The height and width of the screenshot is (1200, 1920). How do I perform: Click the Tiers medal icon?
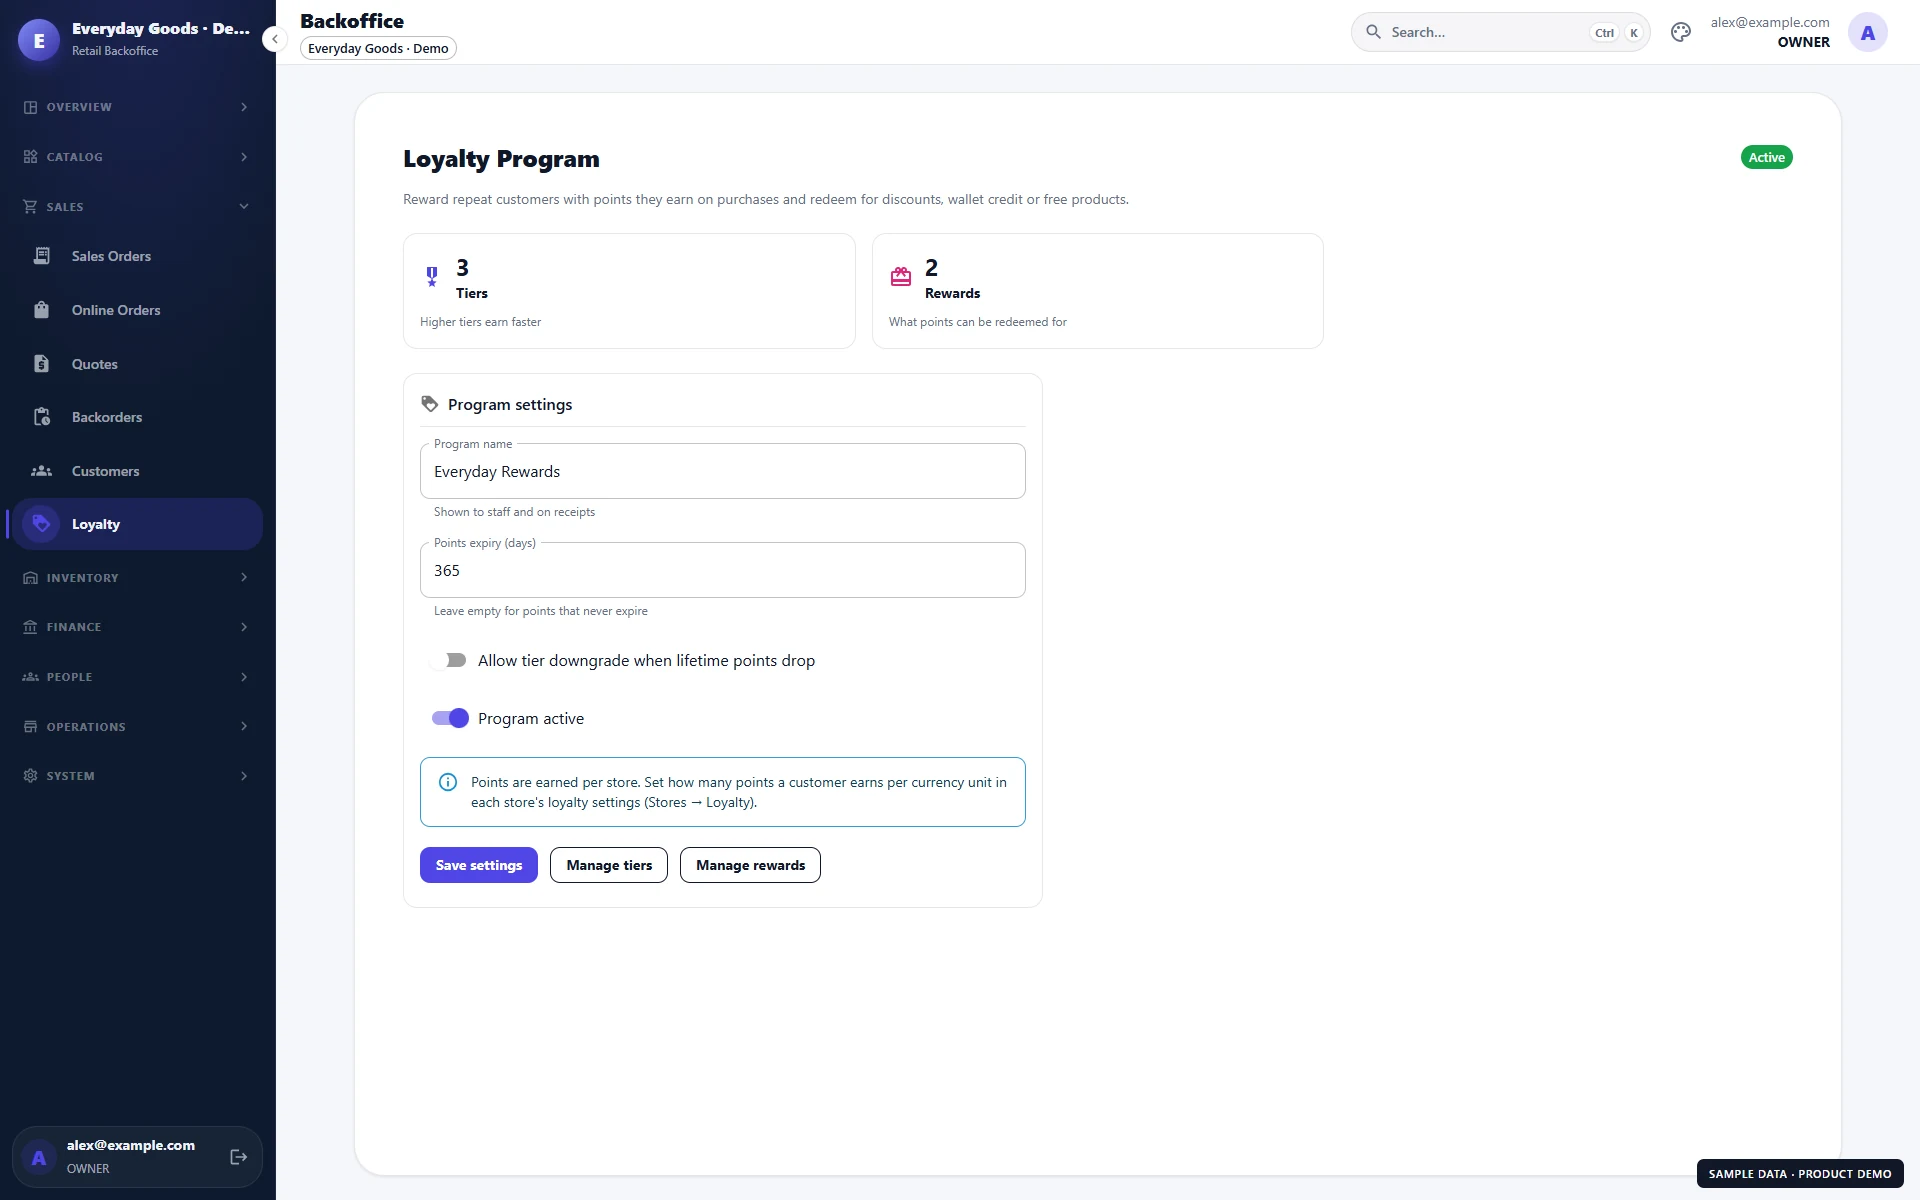tap(432, 276)
